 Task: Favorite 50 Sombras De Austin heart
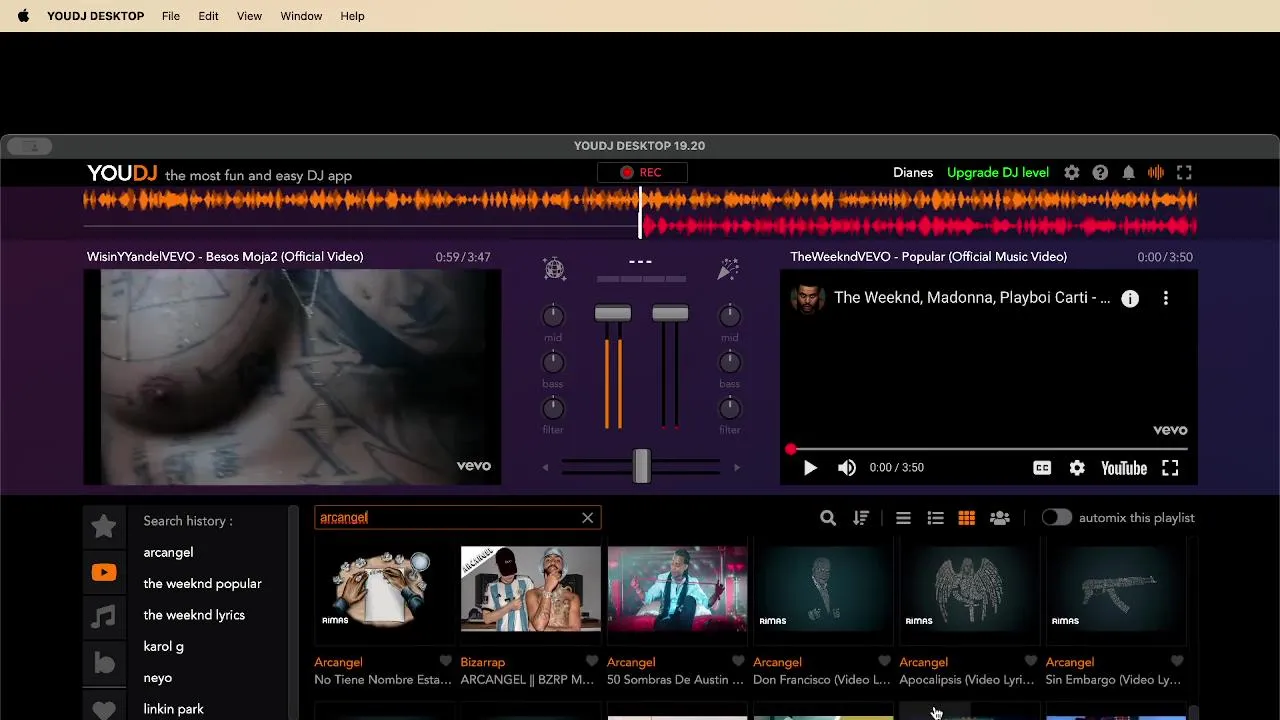click(x=738, y=661)
